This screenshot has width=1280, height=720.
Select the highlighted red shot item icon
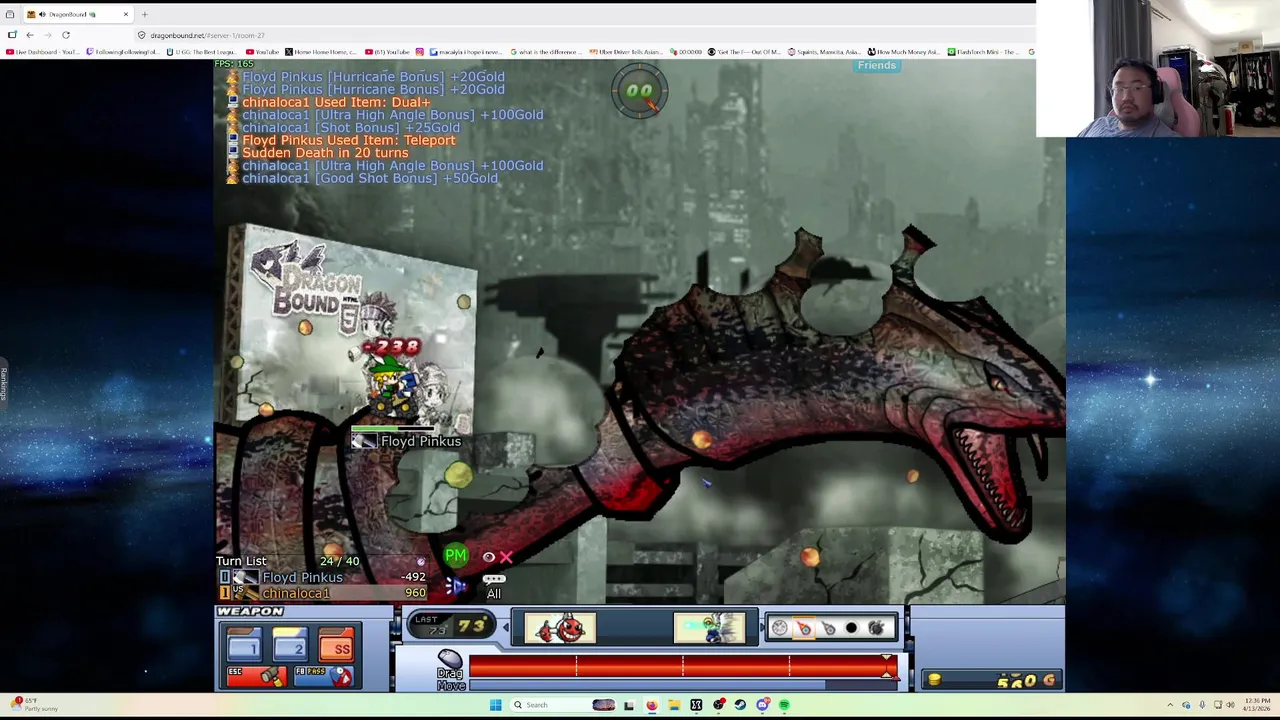point(804,628)
